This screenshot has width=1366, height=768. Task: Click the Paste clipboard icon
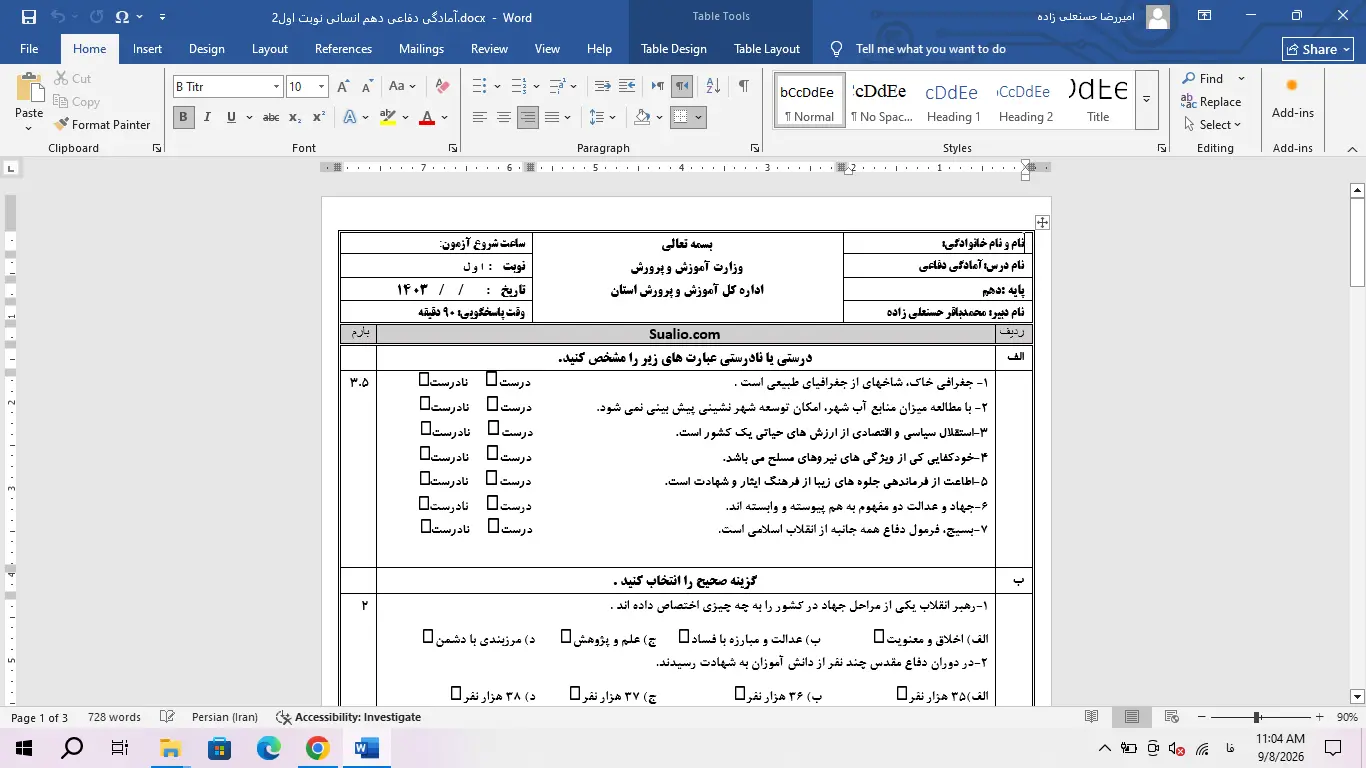pos(29,88)
